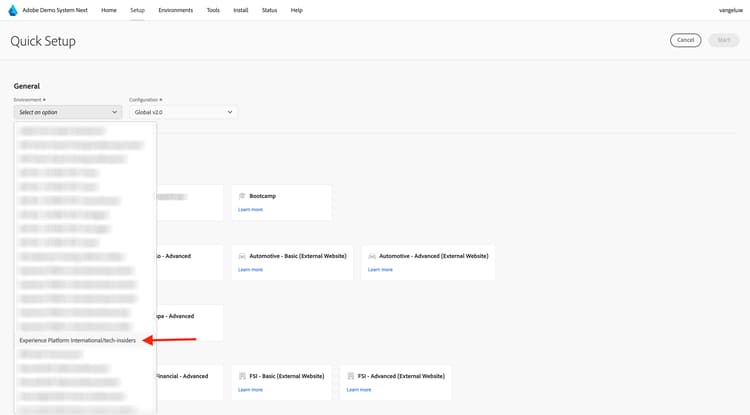Open Learn more under FSI - Basic
Viewport: 750px width, 415px height.
click(250, 390)
